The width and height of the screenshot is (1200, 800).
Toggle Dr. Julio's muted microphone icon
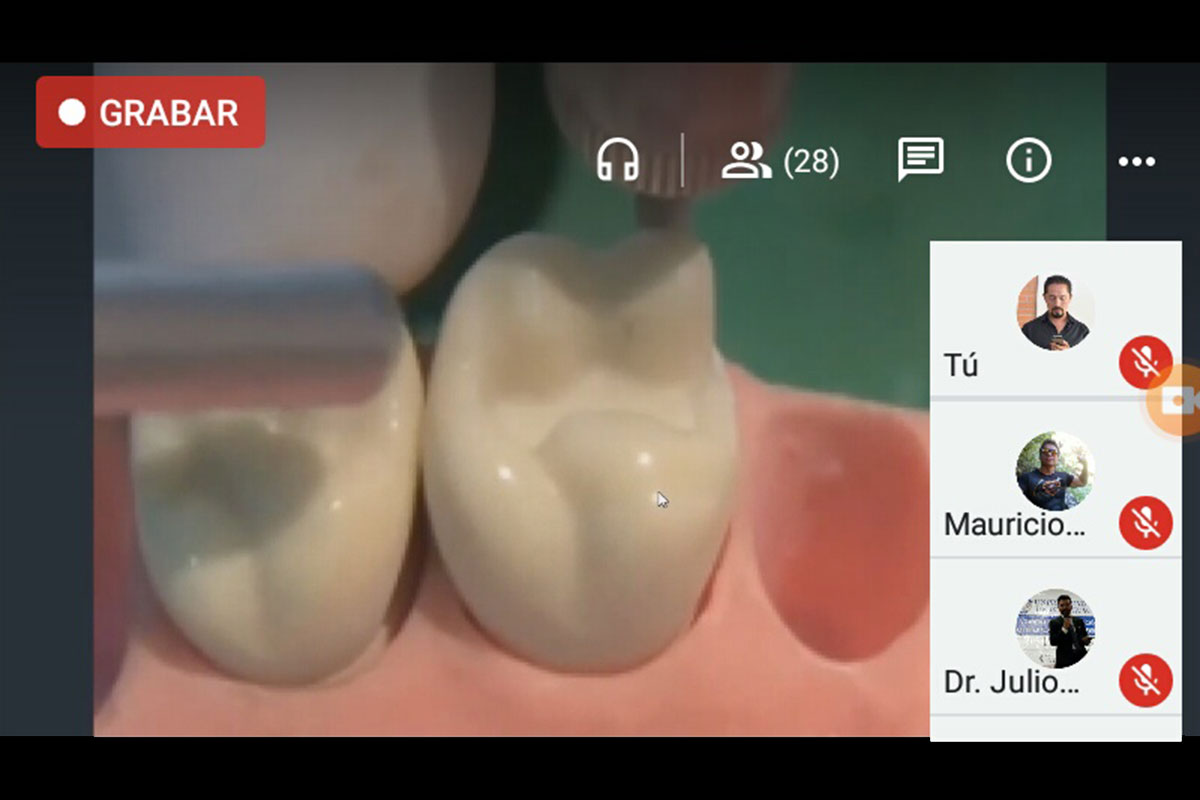1146,680
